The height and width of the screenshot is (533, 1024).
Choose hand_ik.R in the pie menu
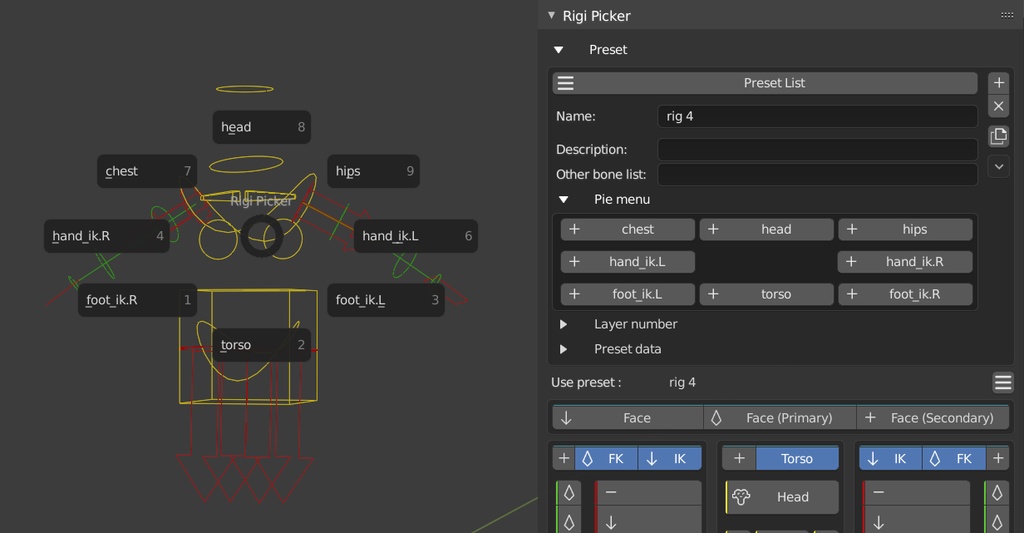[106, 236]
